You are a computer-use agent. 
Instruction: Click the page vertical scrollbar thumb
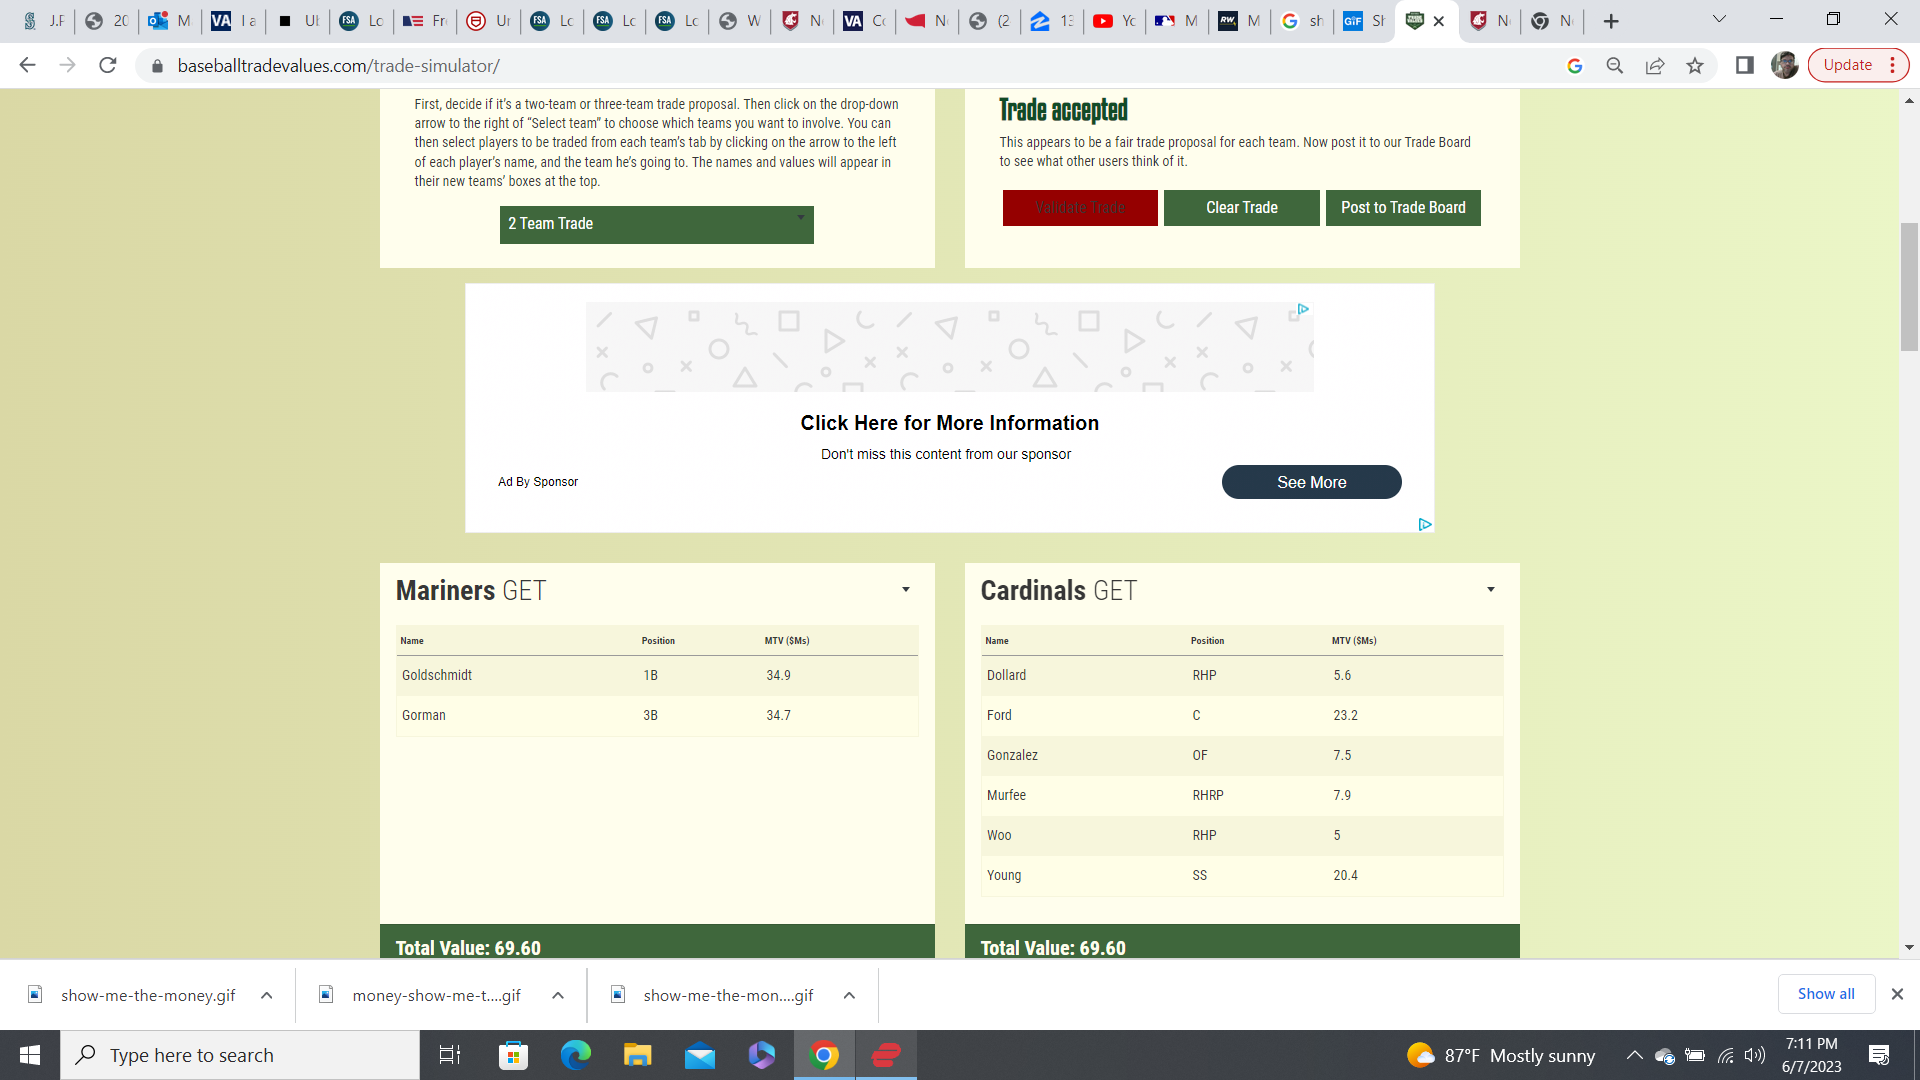[1909, 286]
